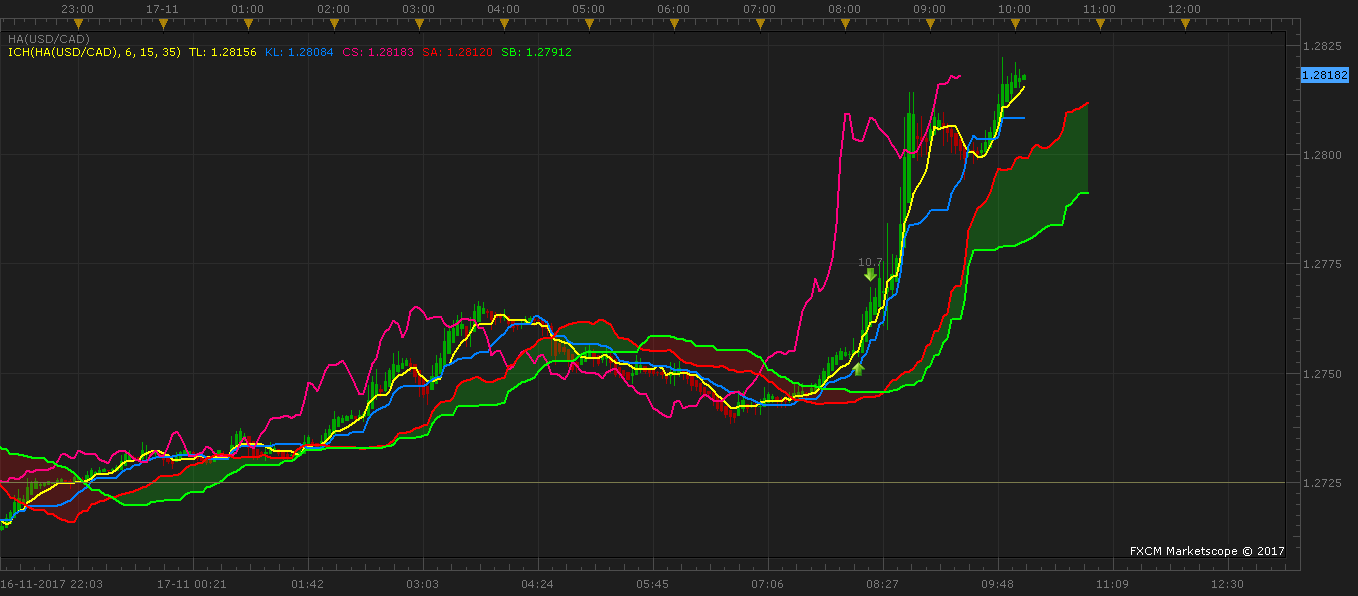Click the 03:03 bottom axis label
This screenshot has height=596, width=1358.
click(422, 583)
